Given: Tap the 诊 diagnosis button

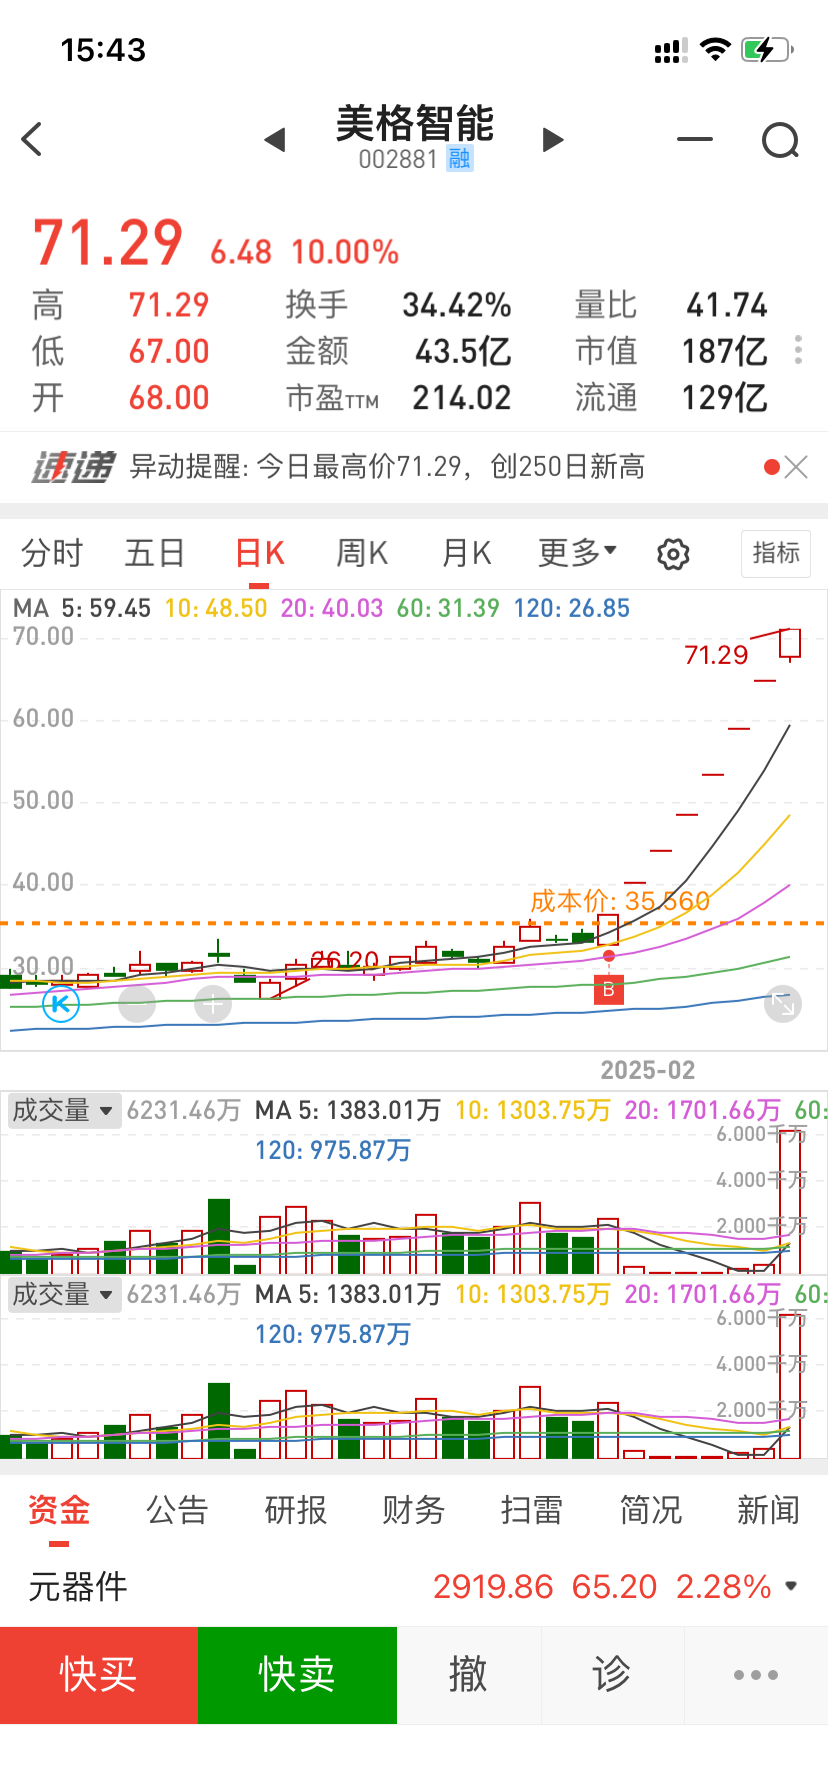Looking at the screenshot, I should [612, 1675].
